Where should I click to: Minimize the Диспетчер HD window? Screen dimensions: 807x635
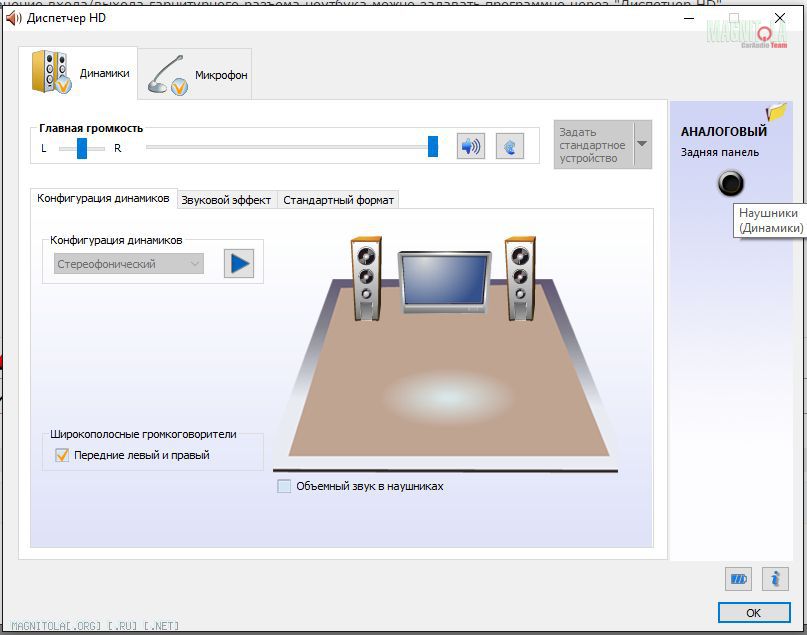[689, 19]
